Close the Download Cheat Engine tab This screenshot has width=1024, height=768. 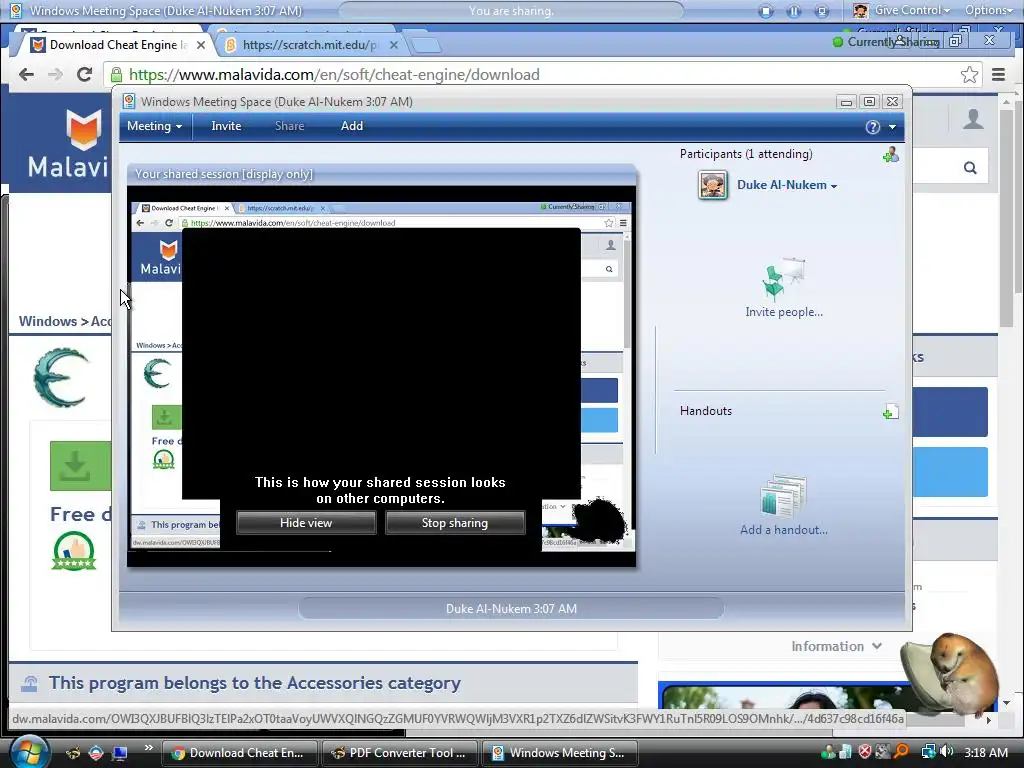click(201, 45)
